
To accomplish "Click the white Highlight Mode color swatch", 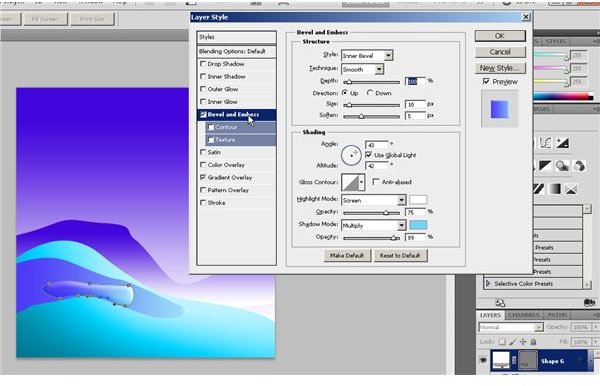I will coord(418,200).
